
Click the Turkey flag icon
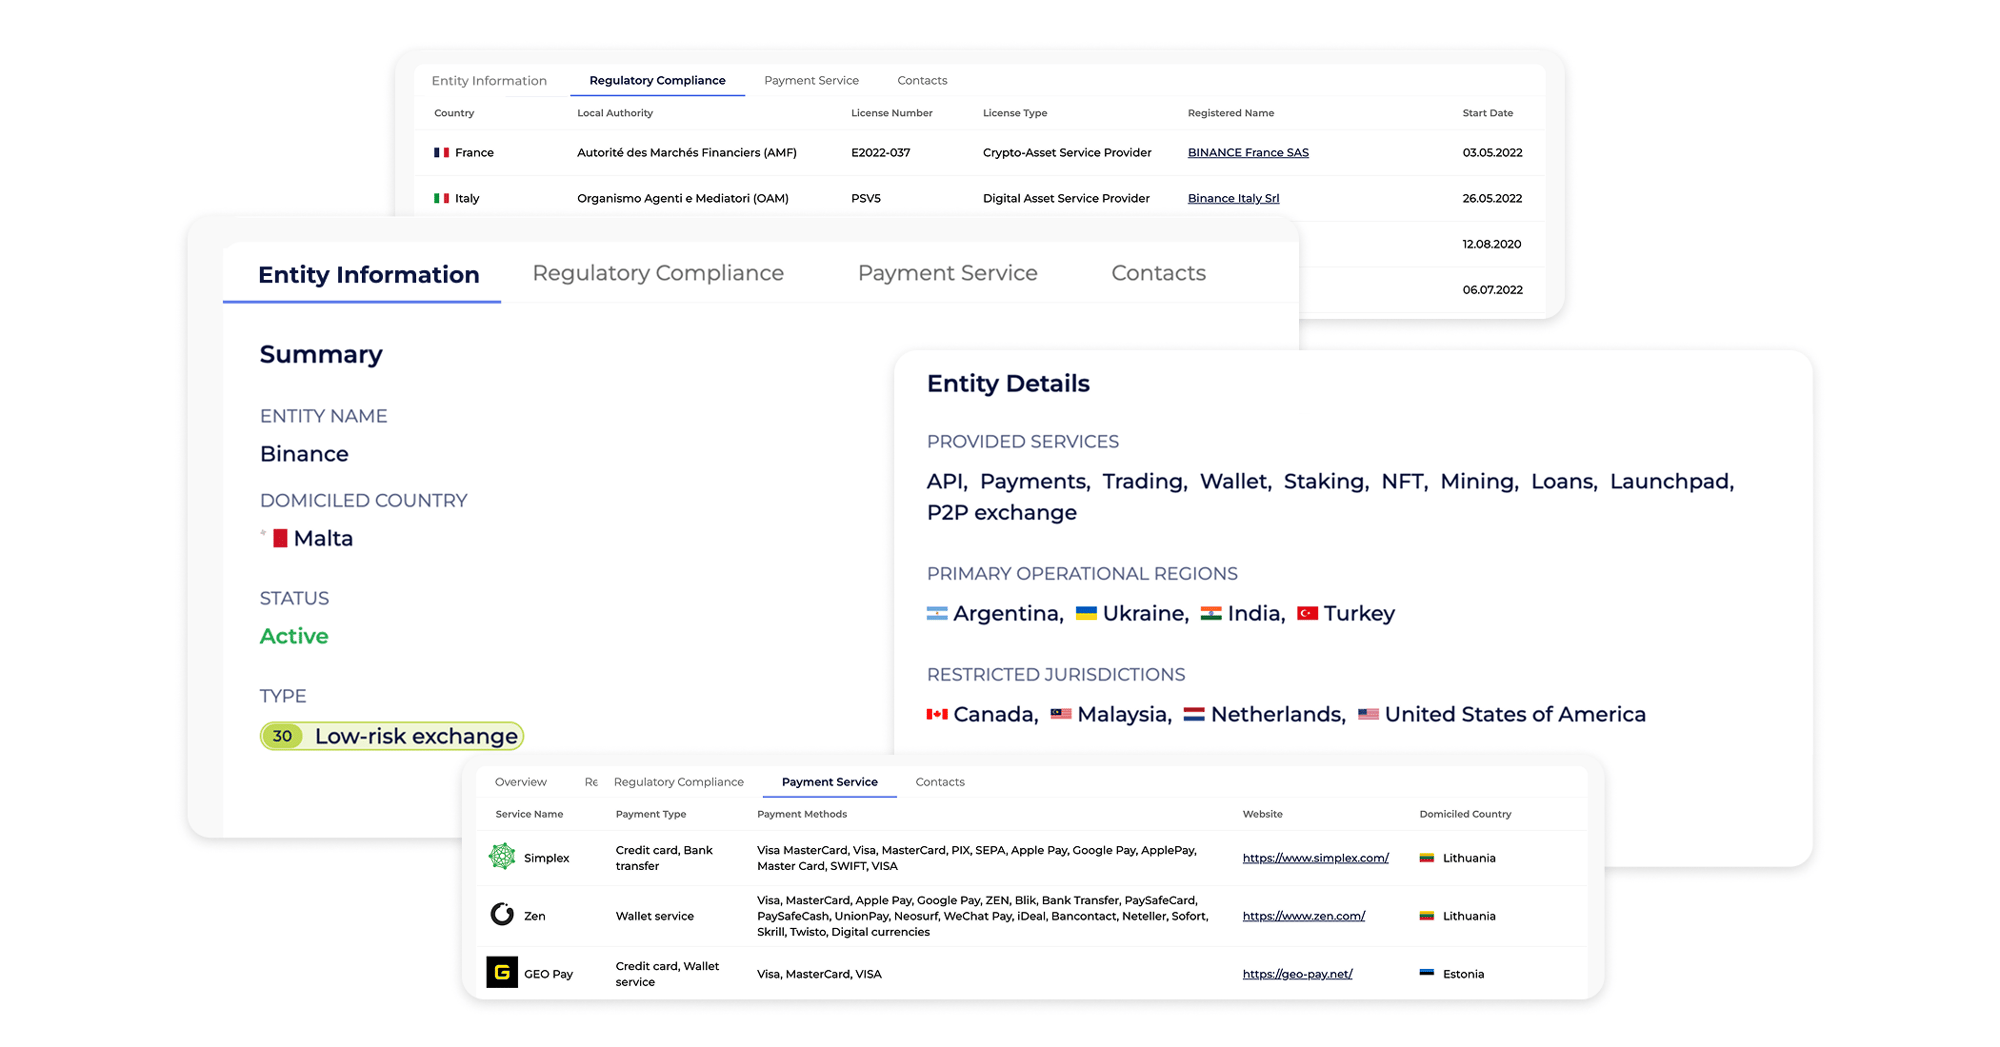[1307, 614]
